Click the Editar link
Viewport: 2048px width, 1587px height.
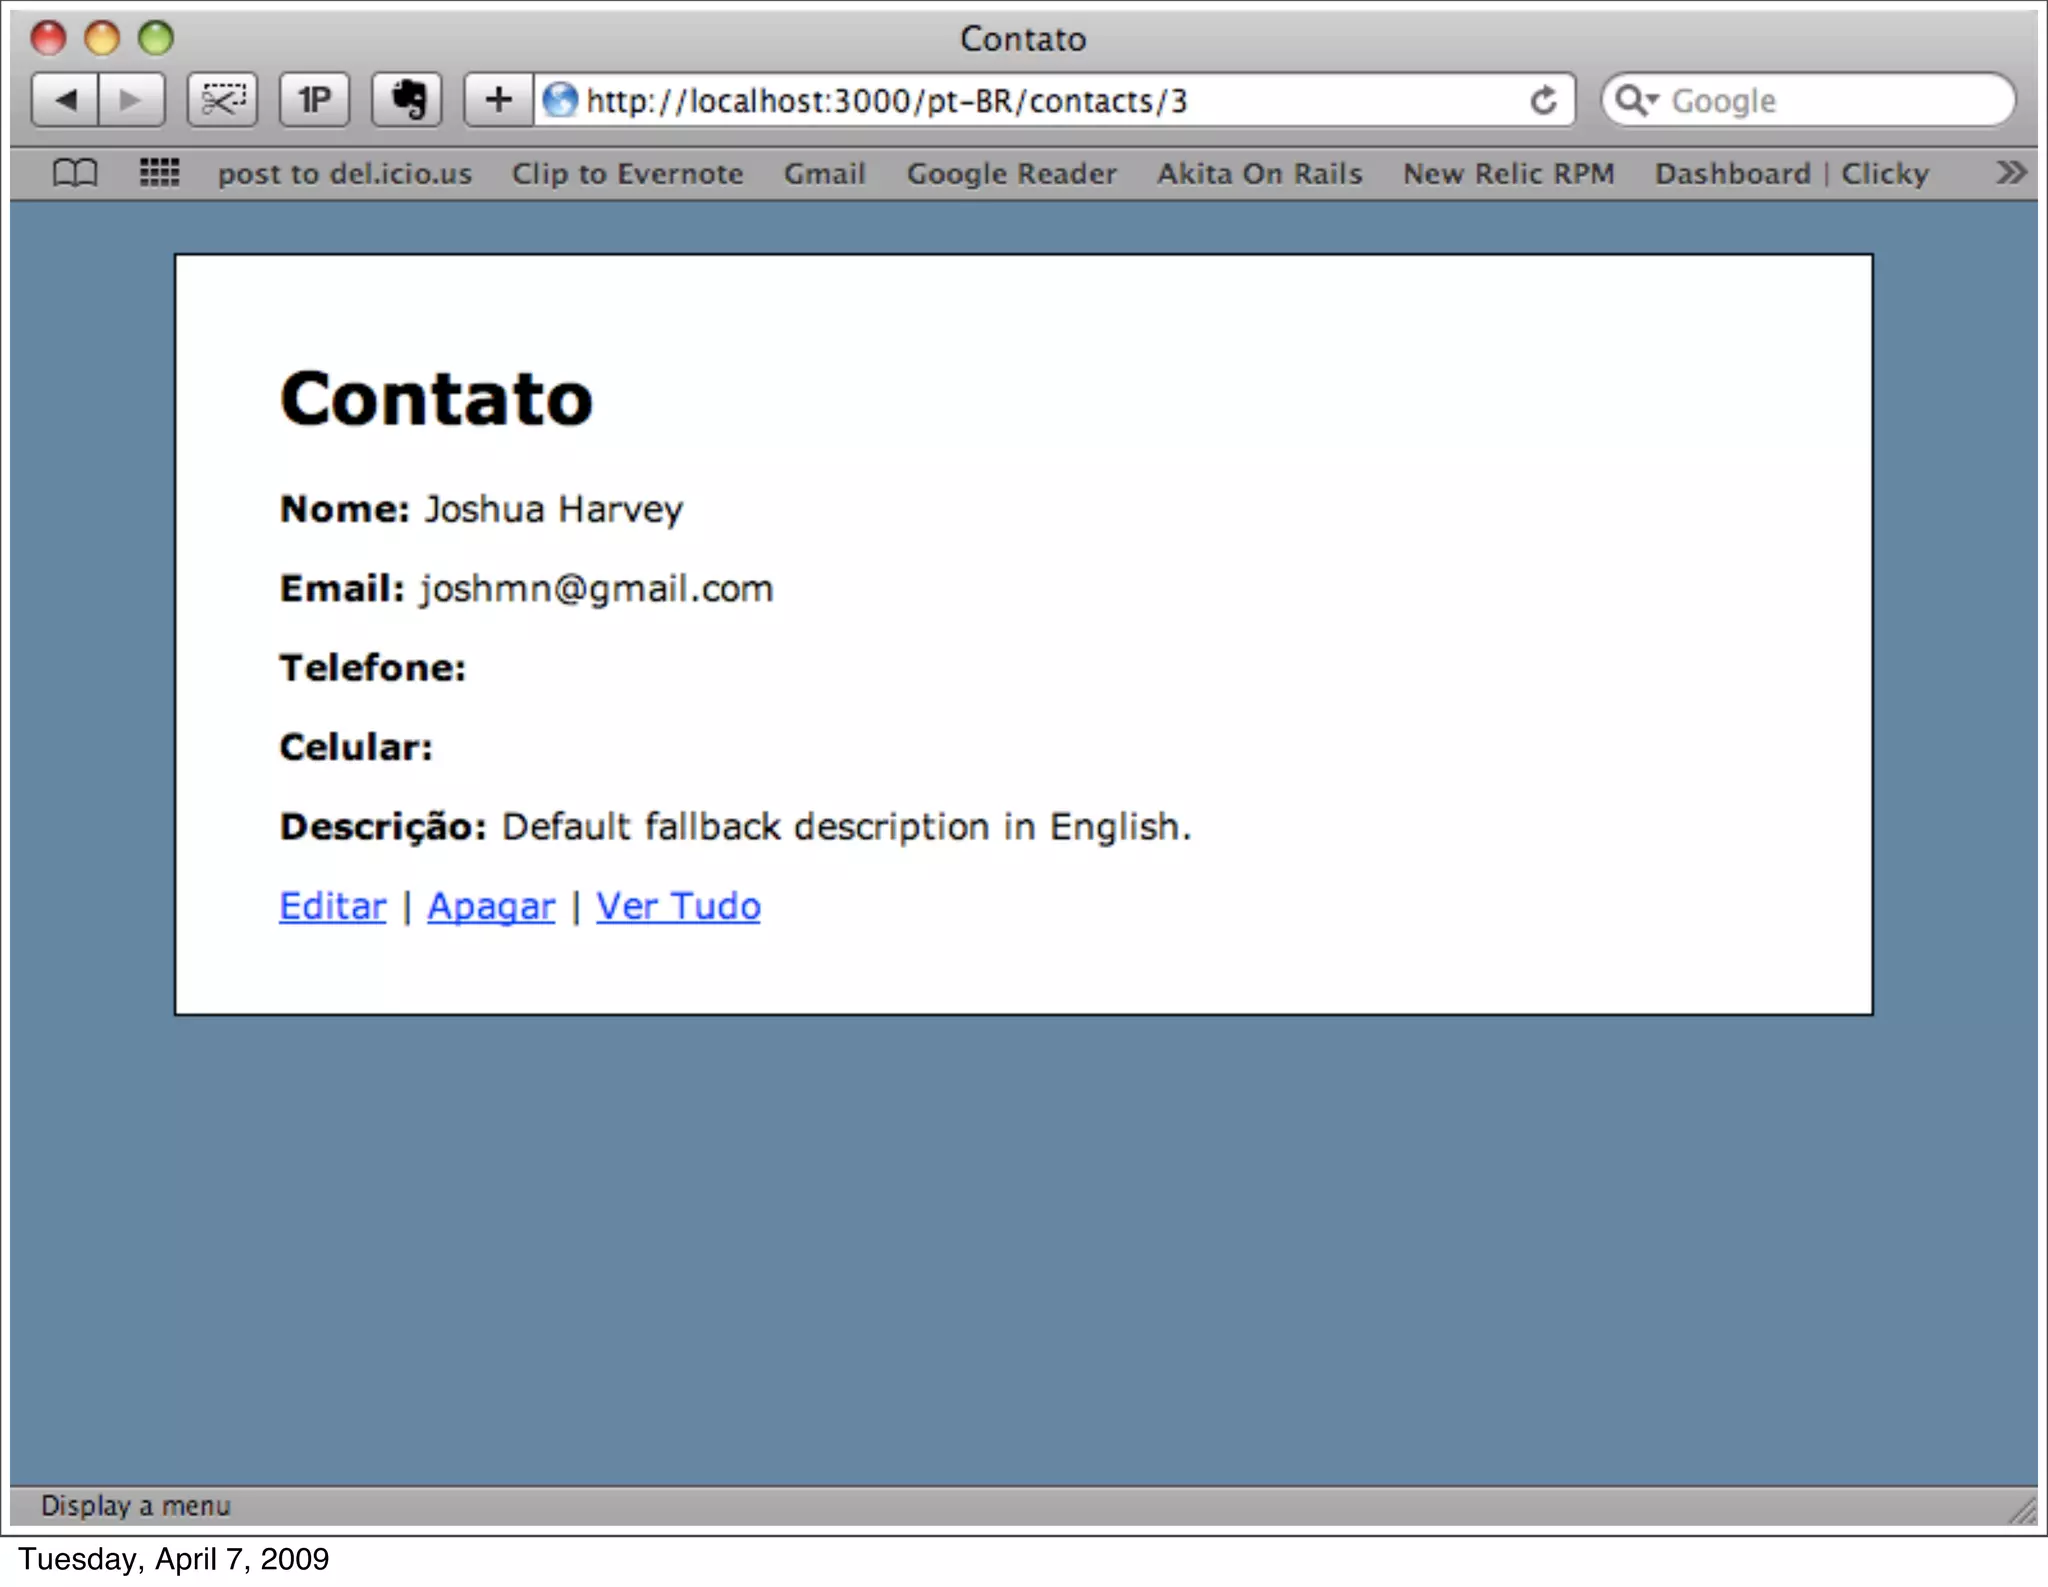click(332, 906)
